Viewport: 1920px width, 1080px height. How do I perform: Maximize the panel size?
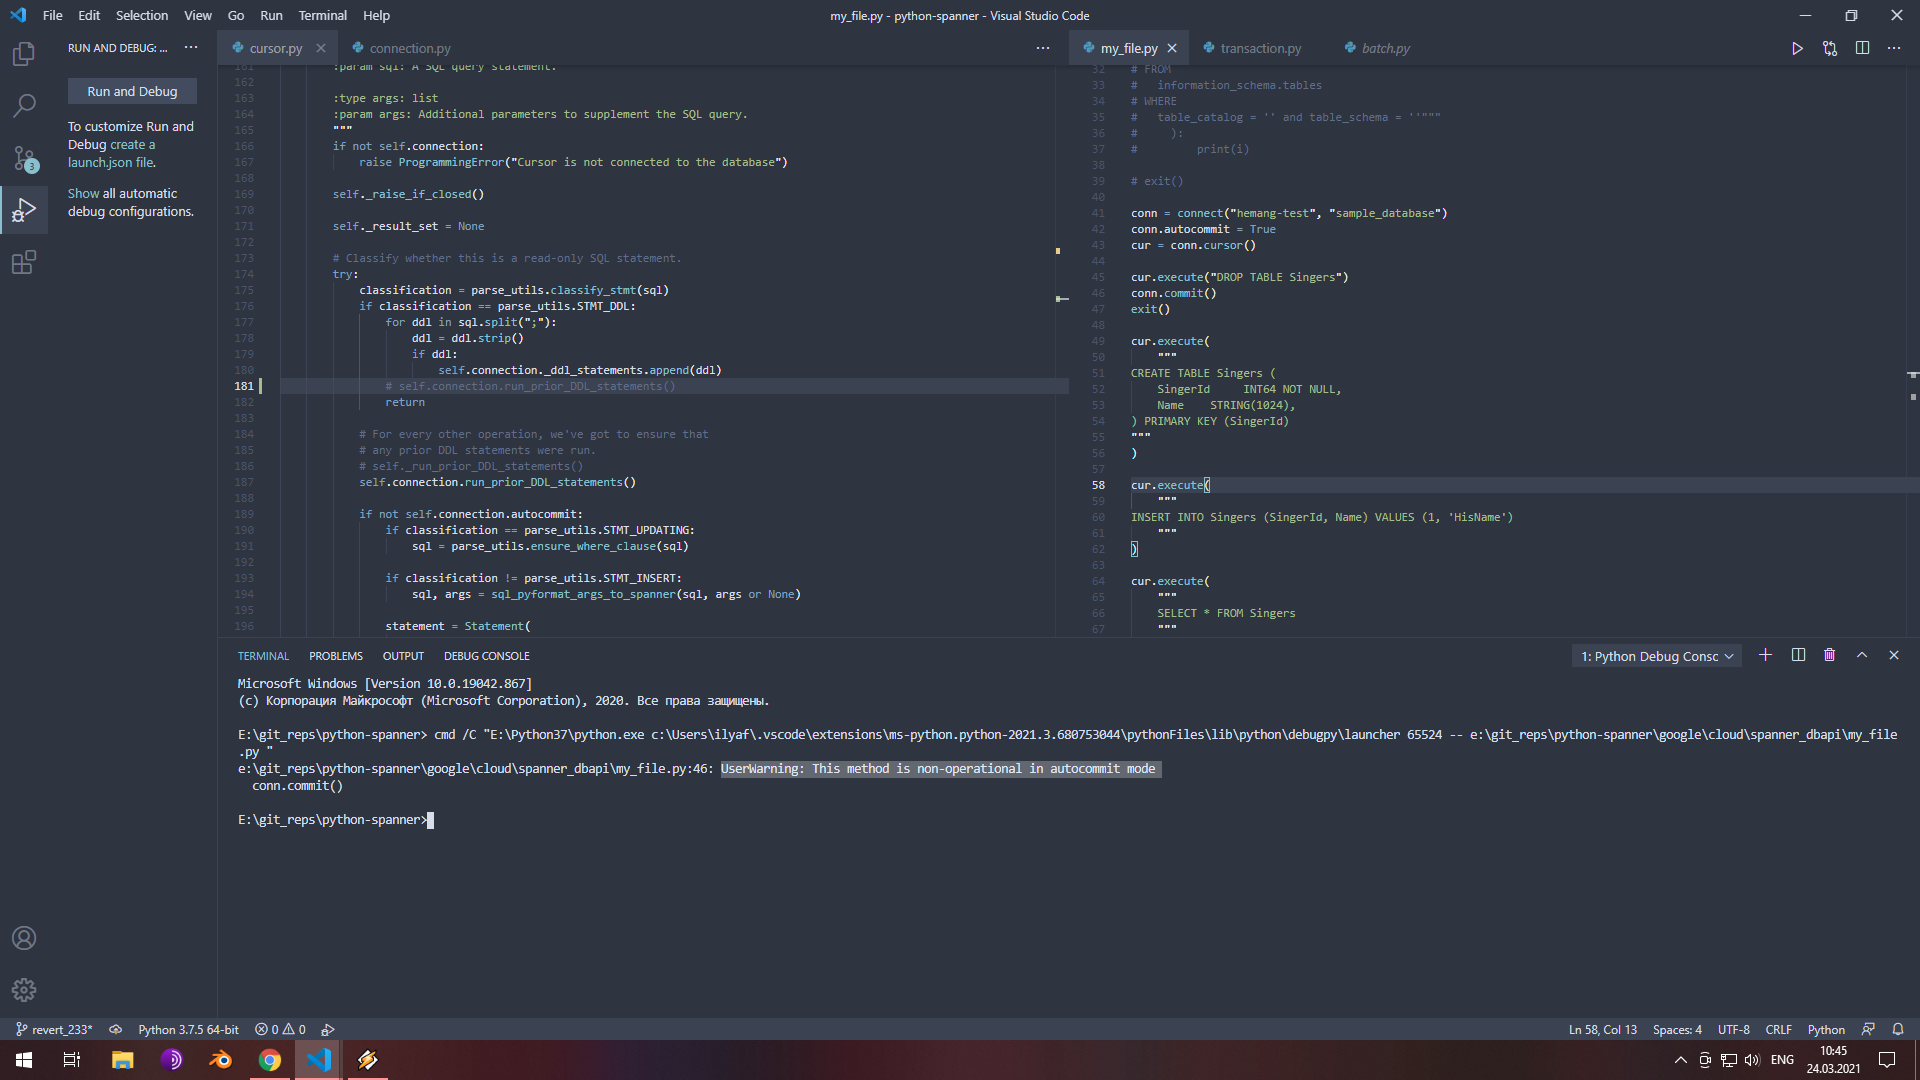[x=1862, y=655]
